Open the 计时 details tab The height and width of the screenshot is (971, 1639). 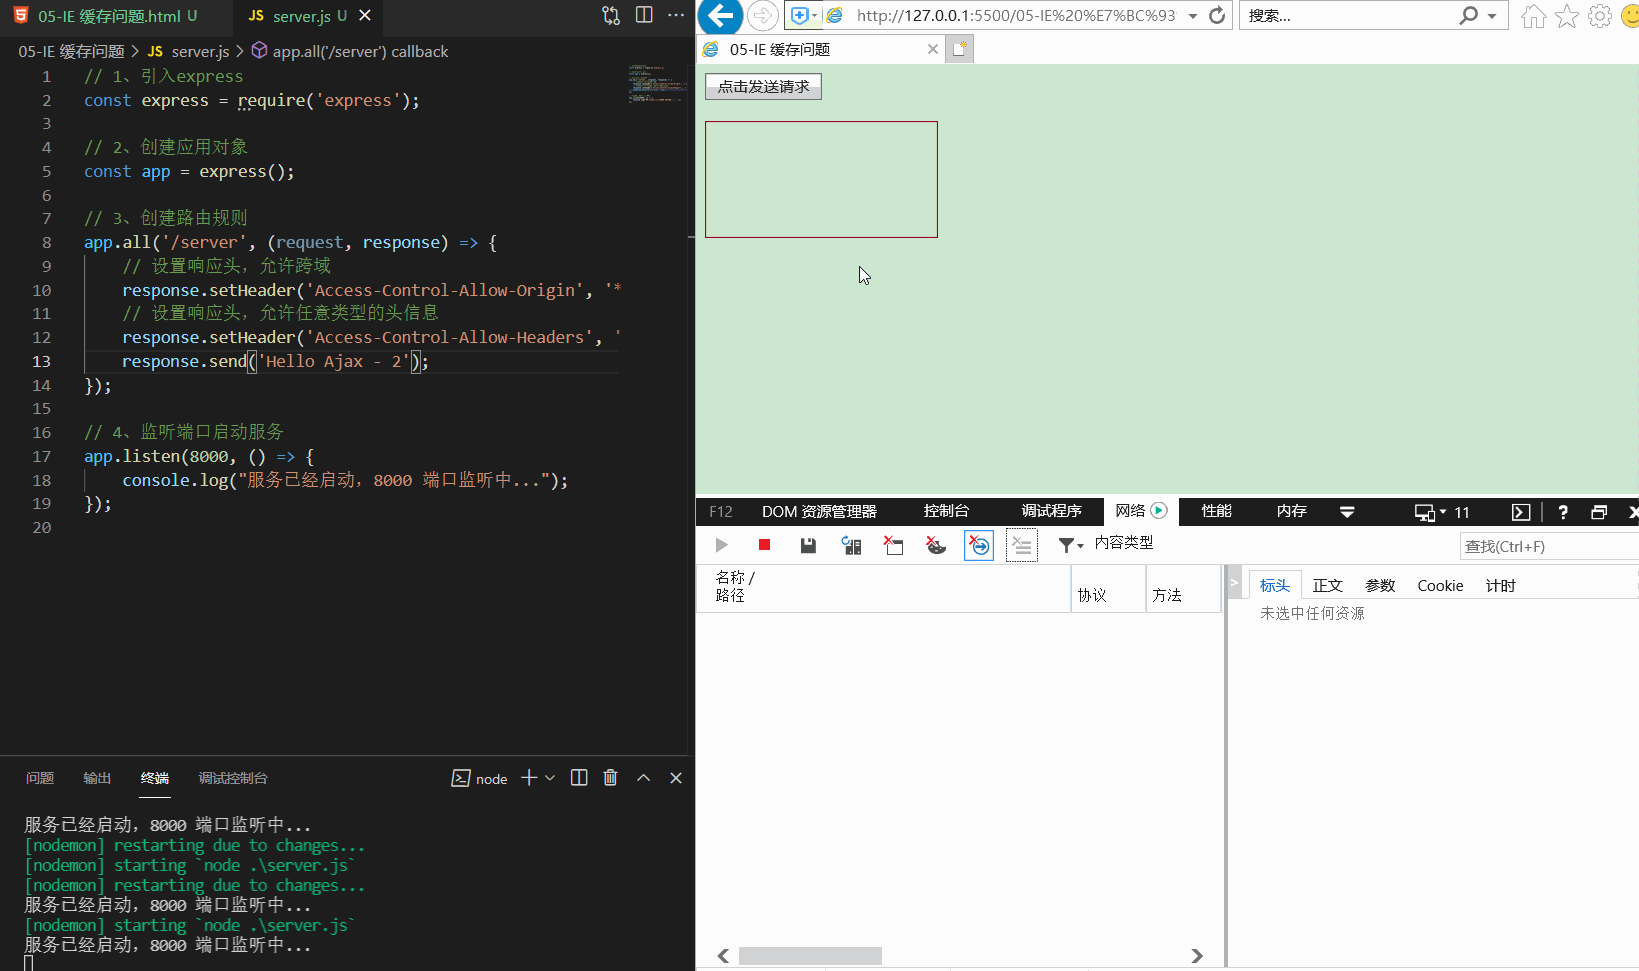[1500, 586]
